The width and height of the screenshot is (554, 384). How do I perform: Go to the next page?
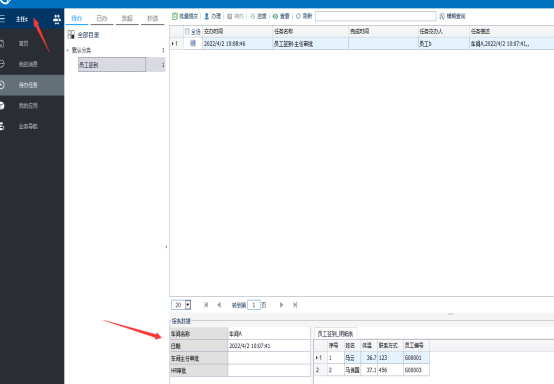point(281,305)
